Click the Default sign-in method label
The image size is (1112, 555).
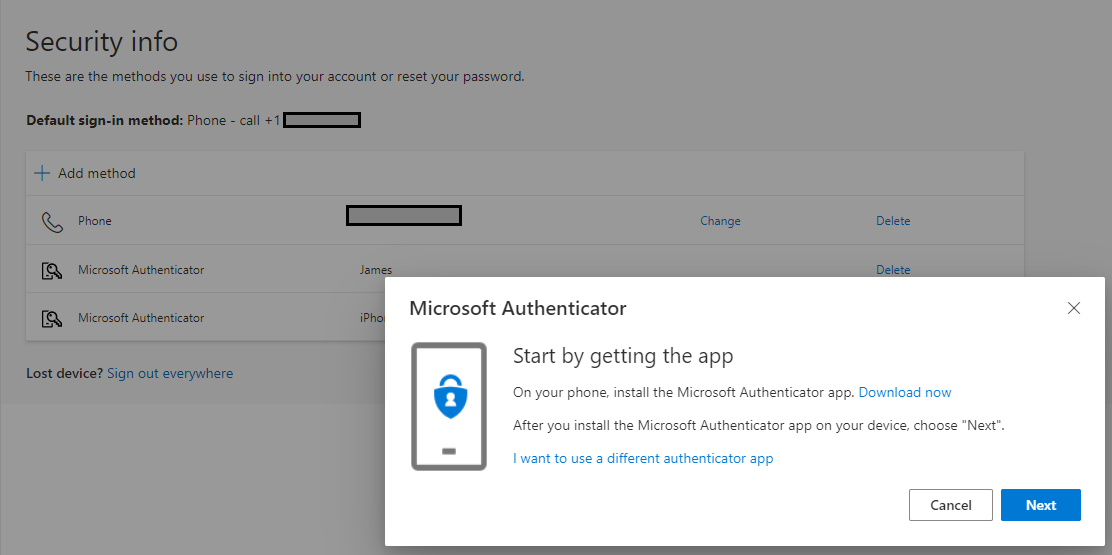point(105,120)
